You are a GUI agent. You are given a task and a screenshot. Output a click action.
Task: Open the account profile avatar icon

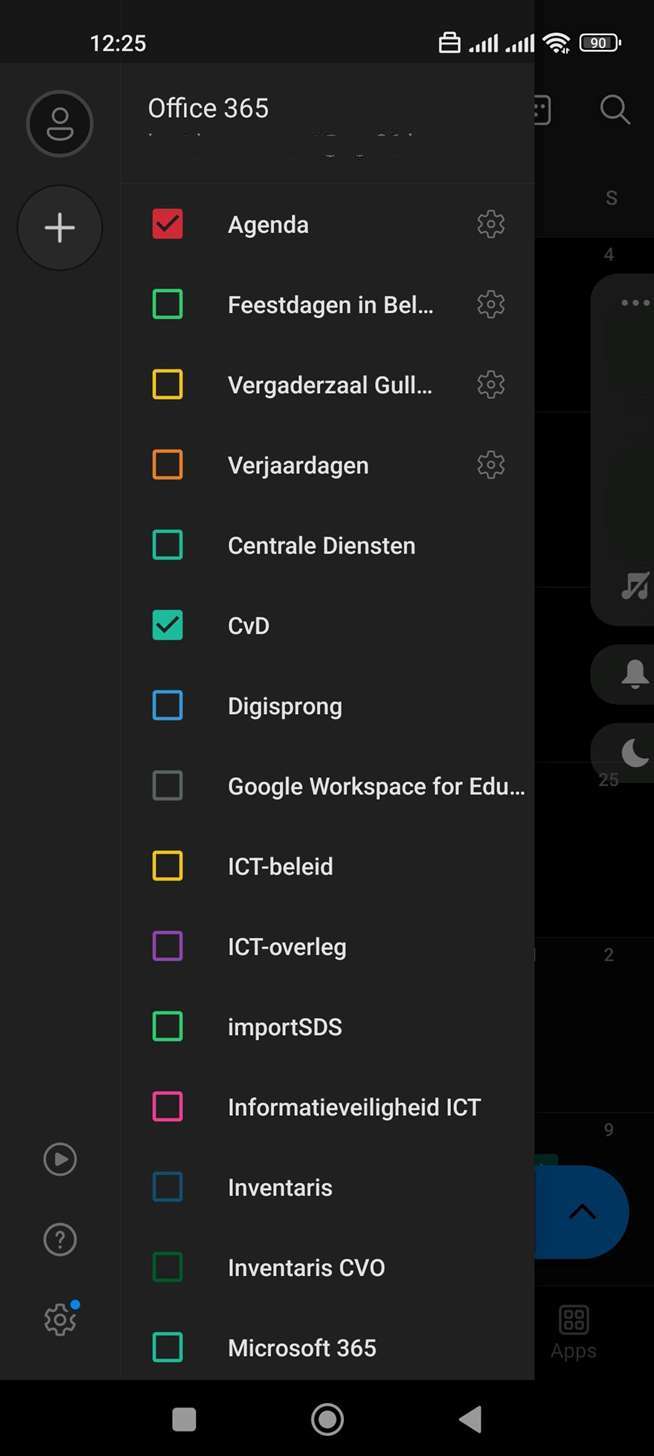[60, 124]
